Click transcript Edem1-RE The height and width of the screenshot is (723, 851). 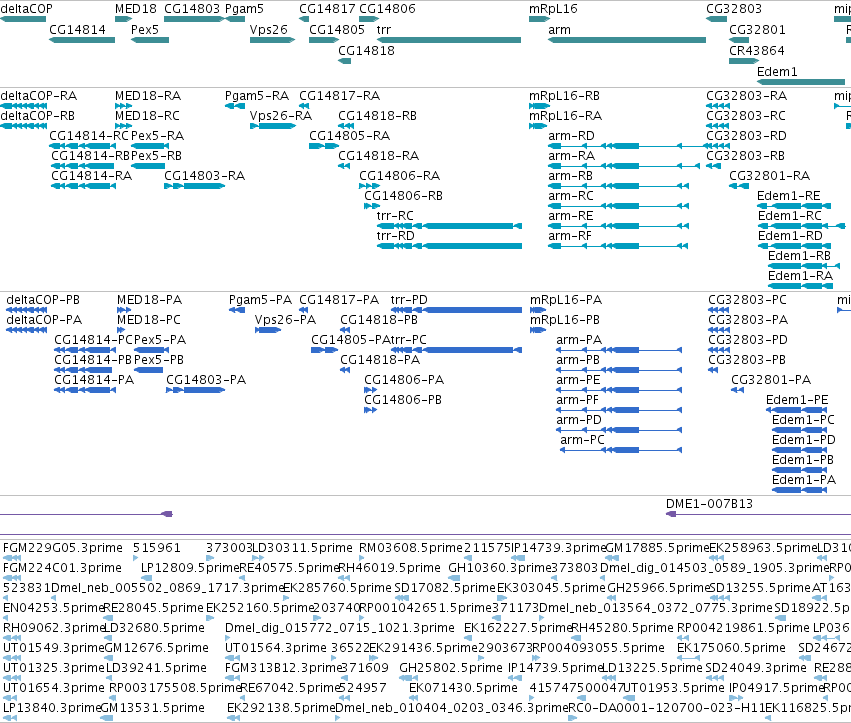pyautogui.click(x=789, y=195)
